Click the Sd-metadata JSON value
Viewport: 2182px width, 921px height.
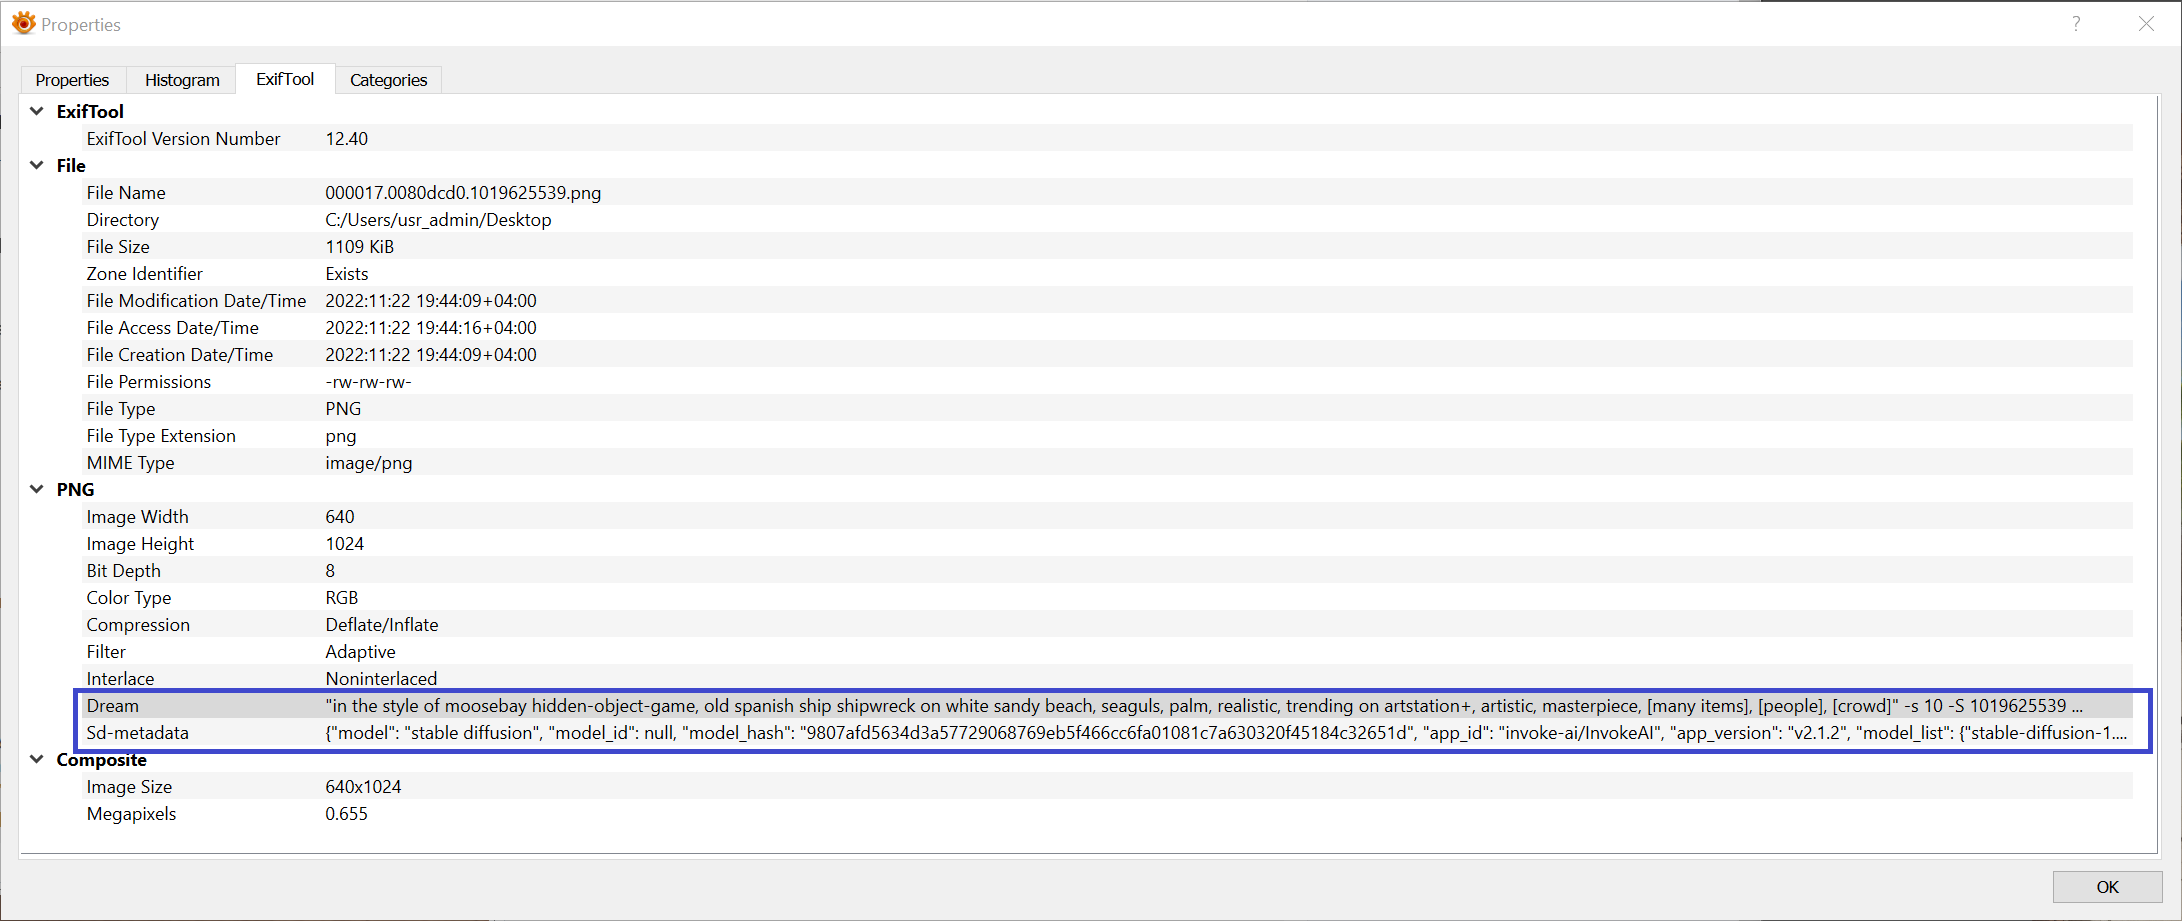tap(1226, 732)
